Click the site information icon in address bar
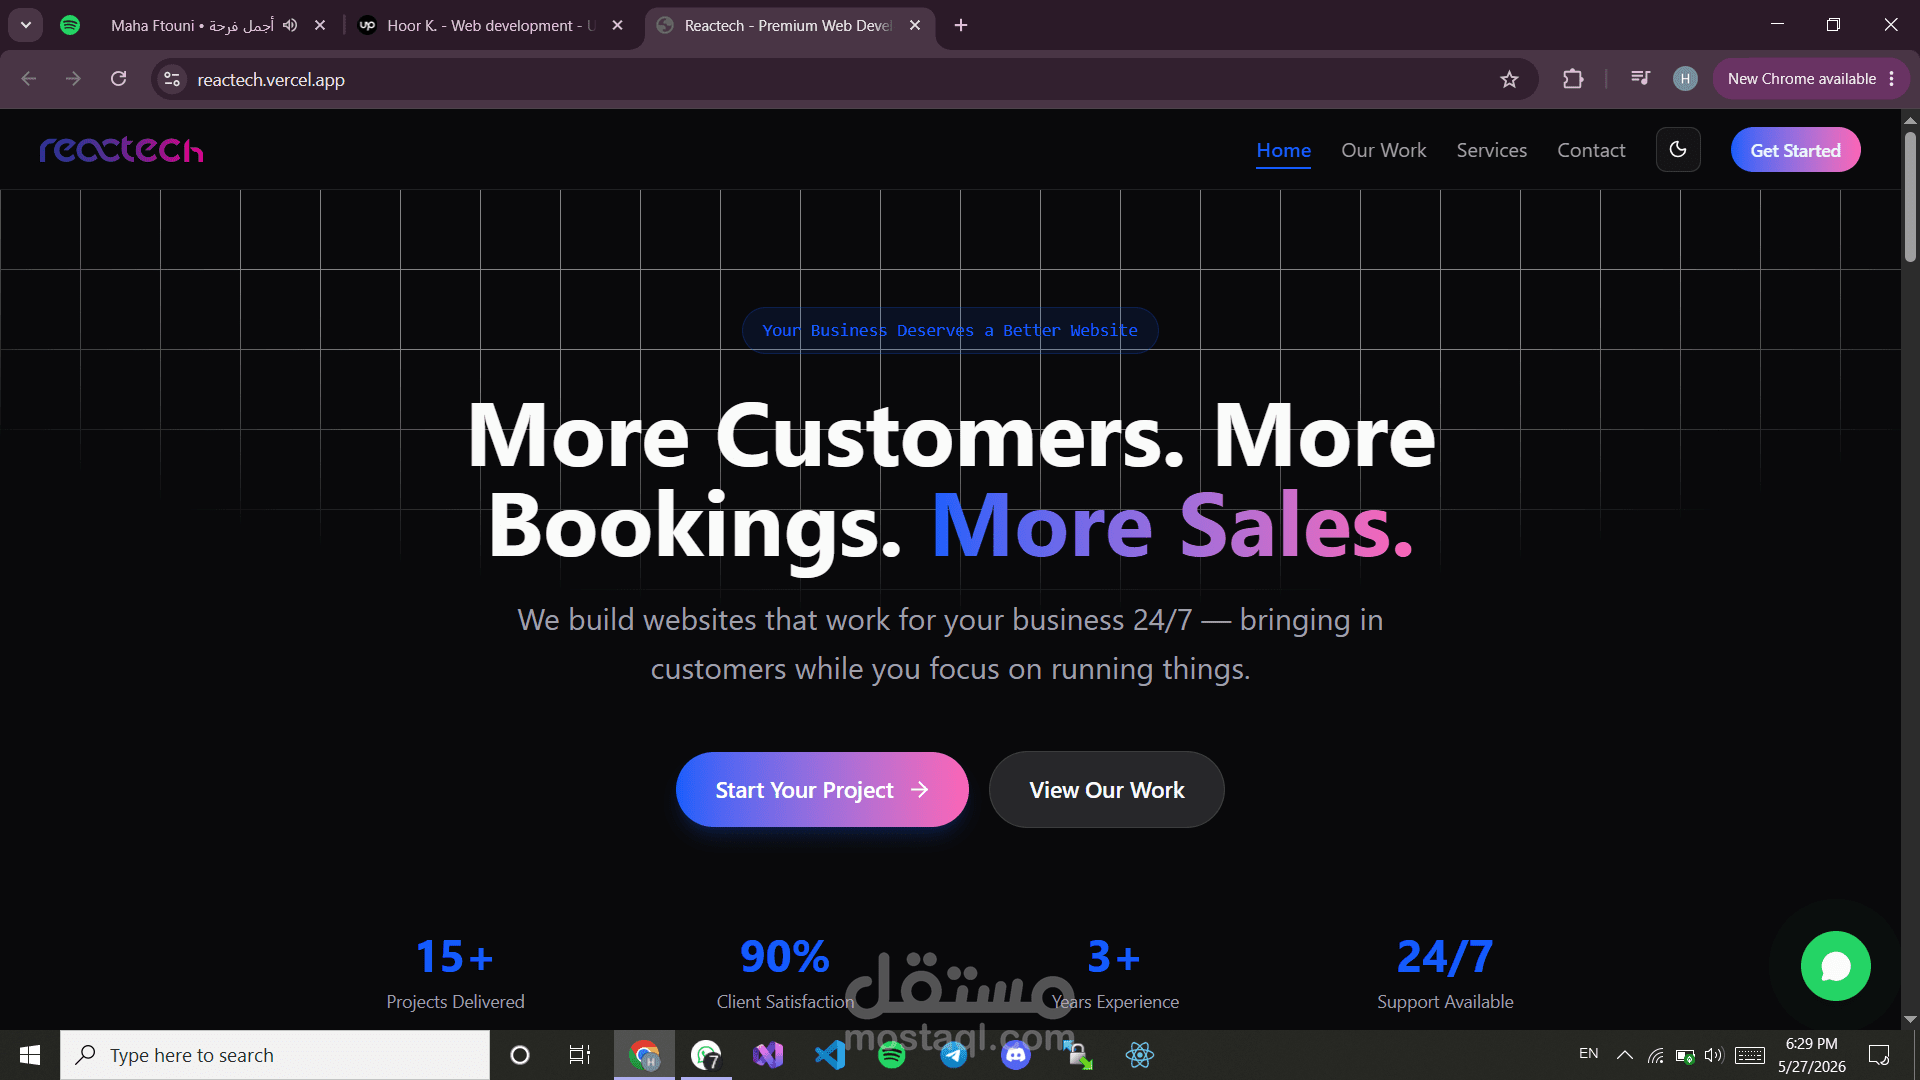1920x1080 pixels. coord(172,79)
